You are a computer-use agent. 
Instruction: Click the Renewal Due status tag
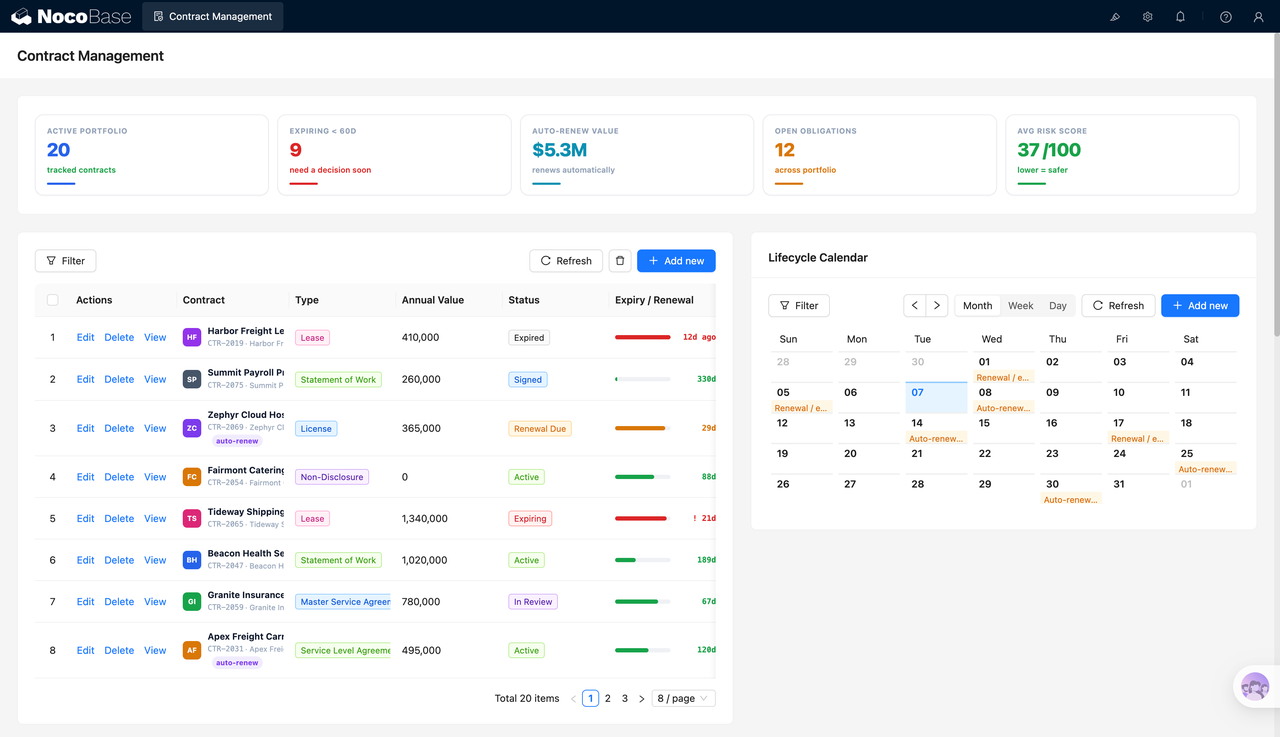tap(540, 428)
